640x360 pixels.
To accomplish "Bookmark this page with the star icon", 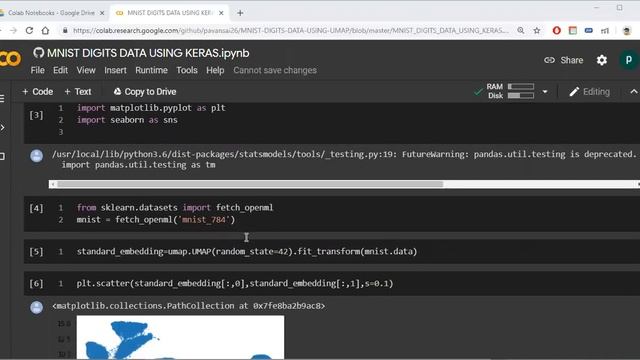I will (x=537, y=31).
